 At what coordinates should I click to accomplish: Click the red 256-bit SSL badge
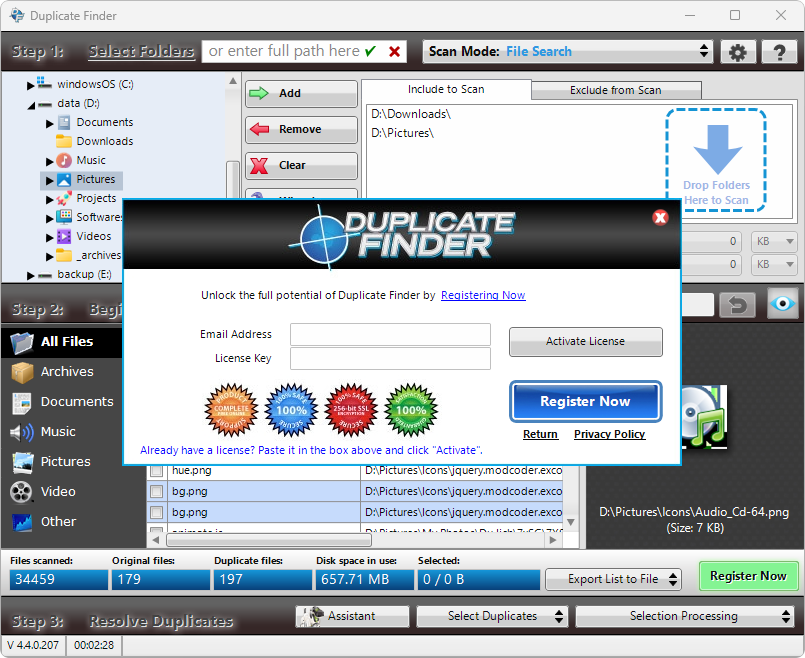(351, 410)
